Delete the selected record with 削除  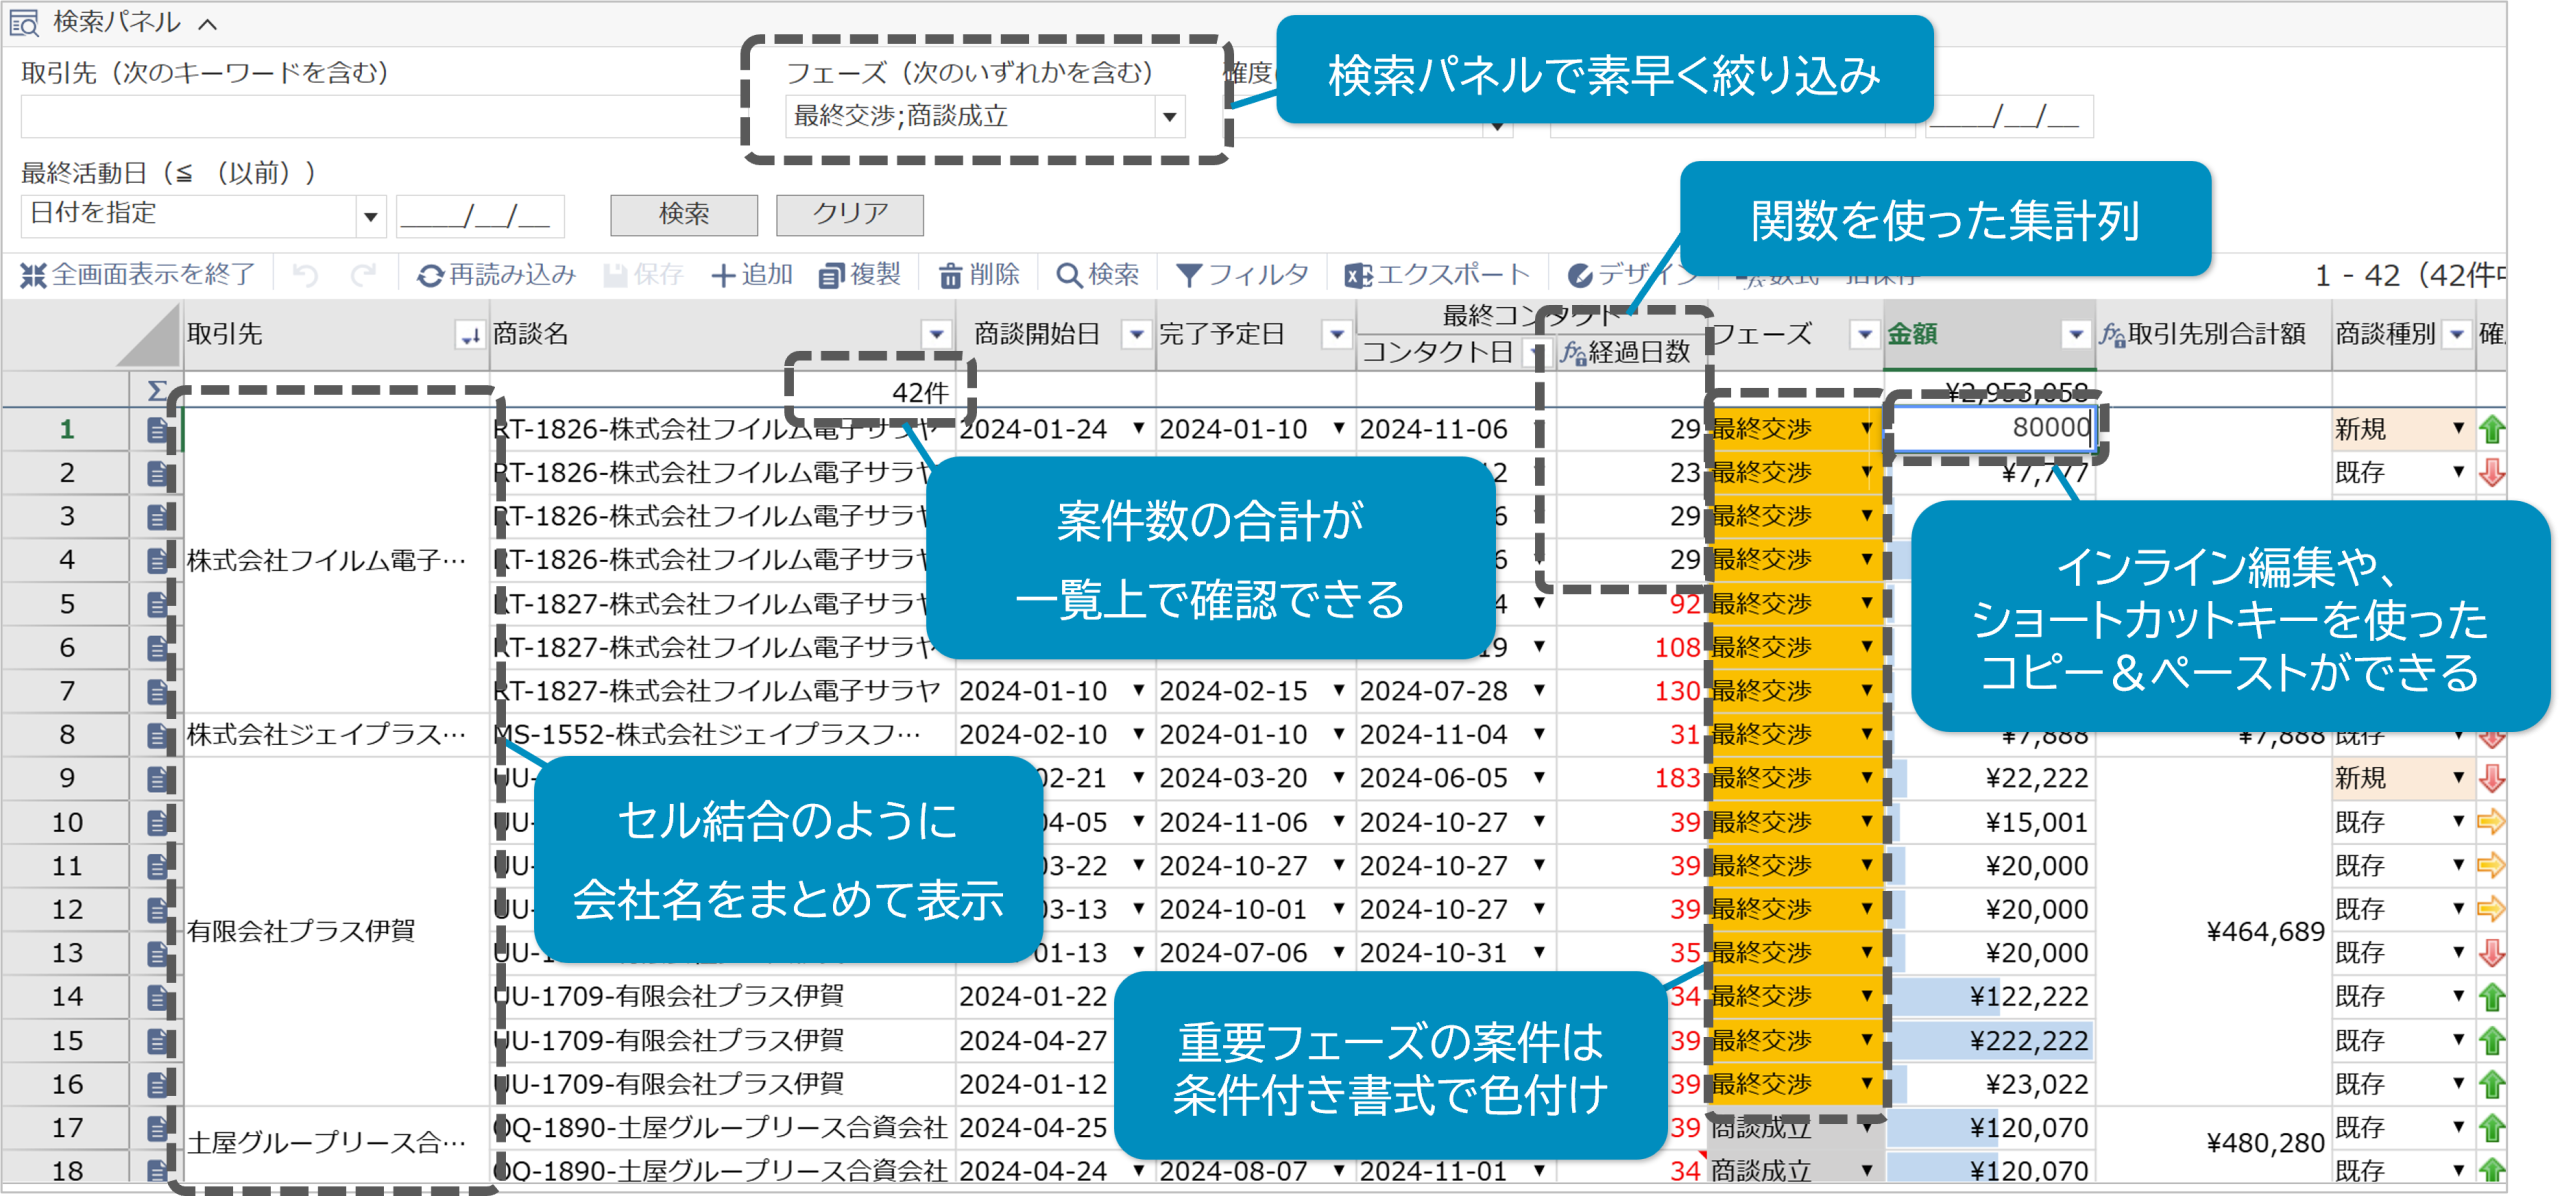[x=982, y=275]
